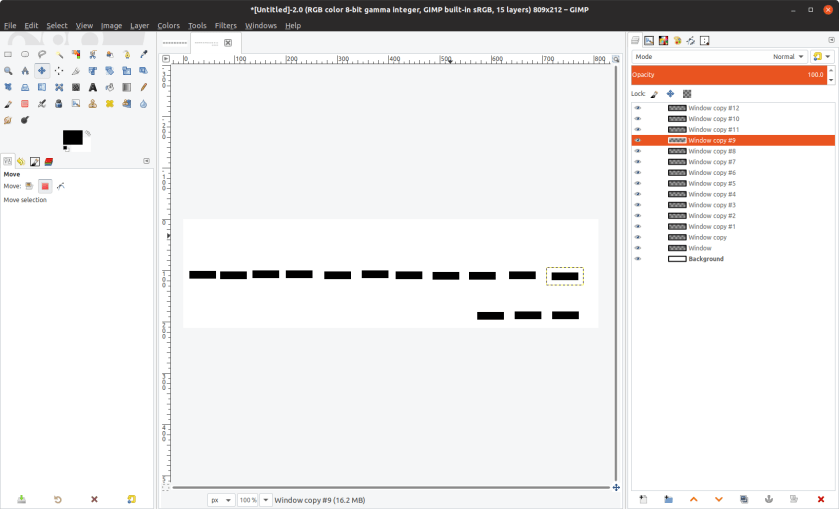This screenshot has width=839, height=509.
Task: Open the Colors menu
Action: 168,25
